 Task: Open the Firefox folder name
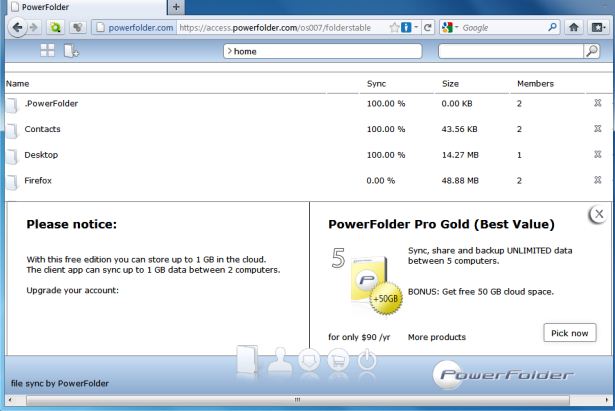(x=38, y=180)
